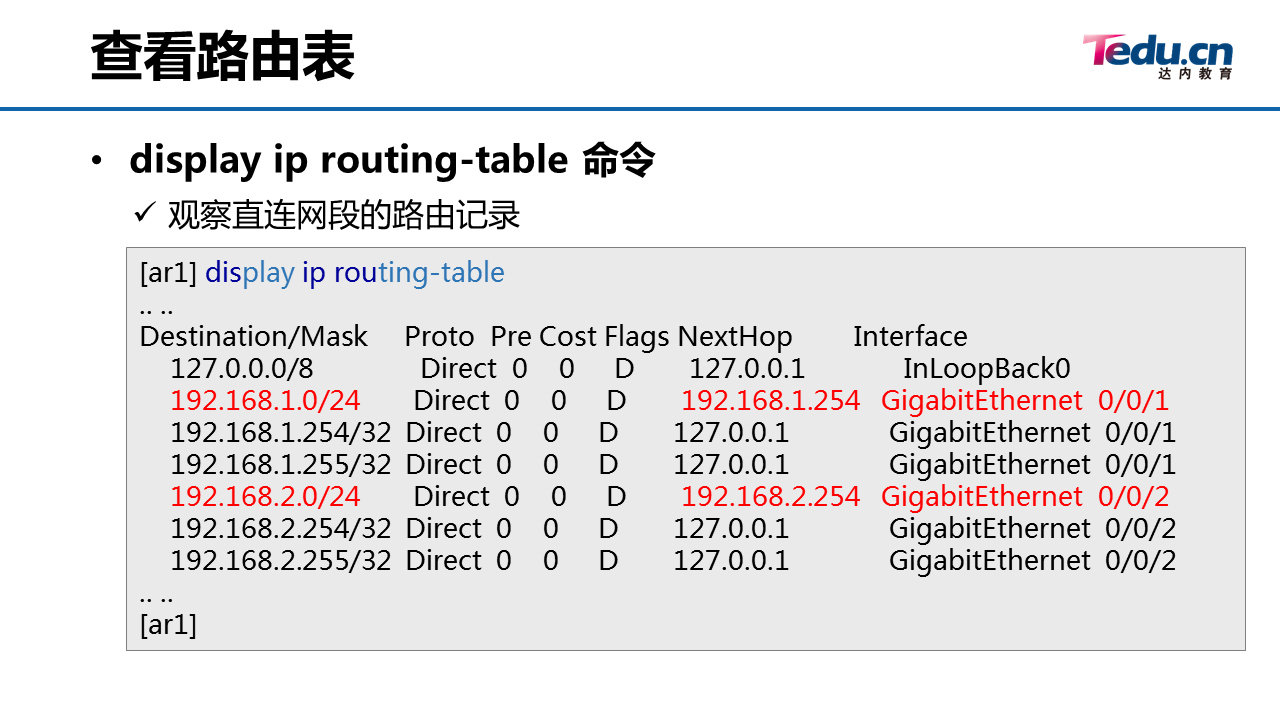Select the 192.168.2.255/32 destination entry
This screenshot has width=1280, height=720.
tap(281, 560)
